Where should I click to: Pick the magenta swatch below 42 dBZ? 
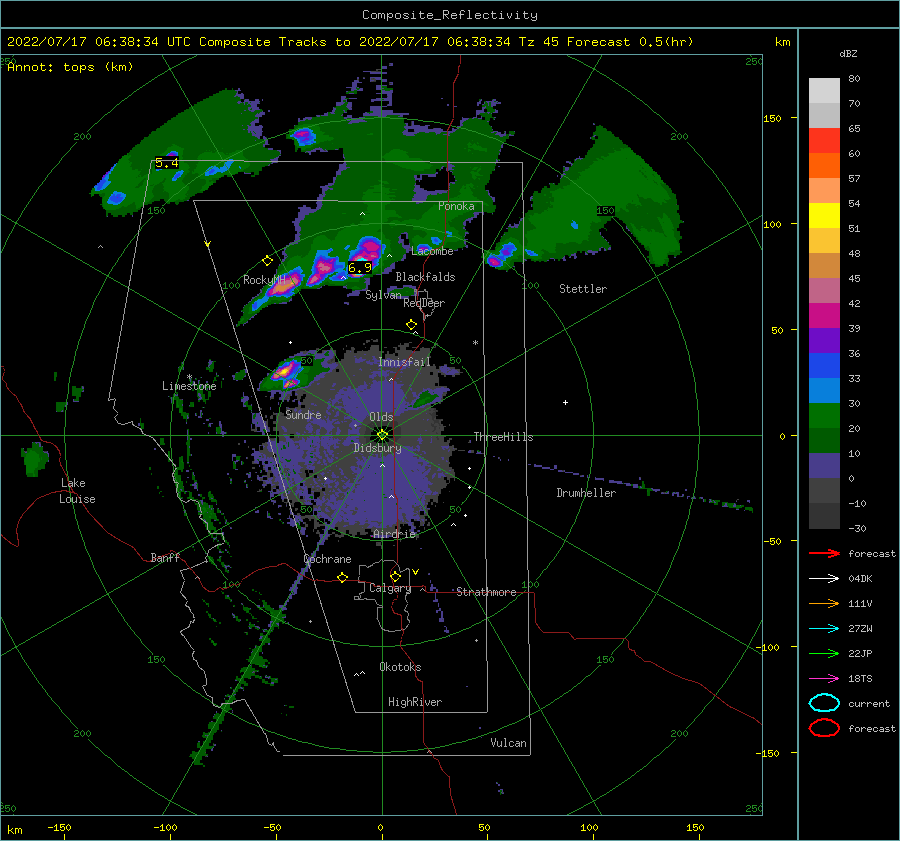[x=824, y=316]
